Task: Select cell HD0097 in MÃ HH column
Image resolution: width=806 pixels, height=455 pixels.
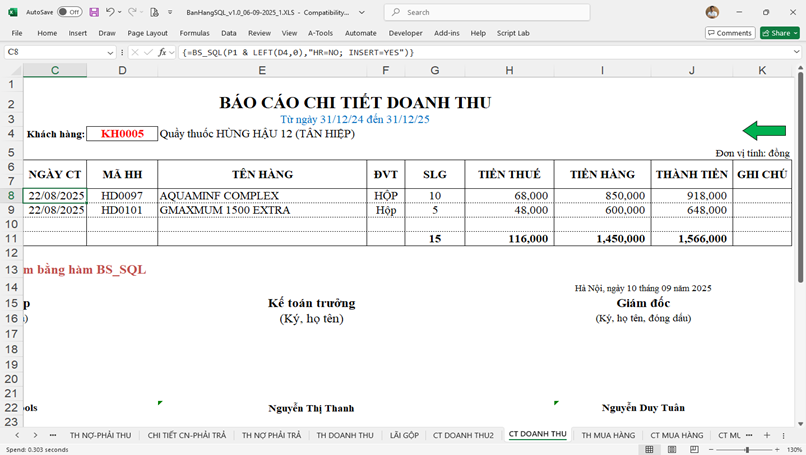Action: pyautogui.click(x=122, y=196)
